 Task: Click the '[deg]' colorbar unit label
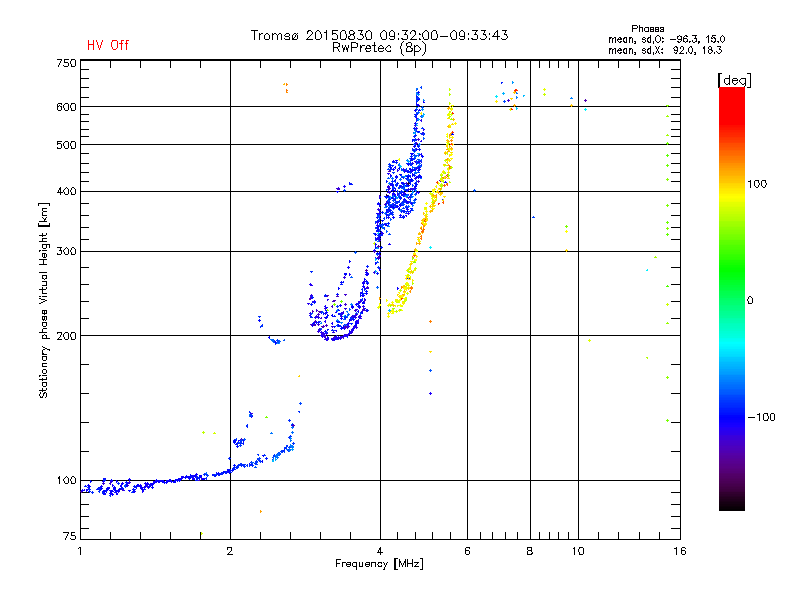click(734, 80)
